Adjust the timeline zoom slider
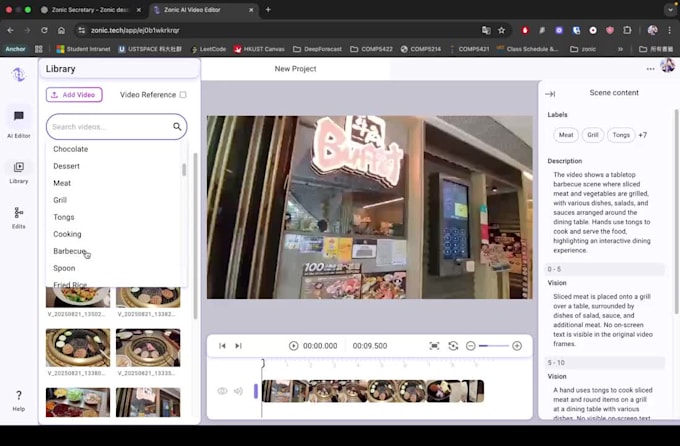The image size is (680, 446). coord(494,346)
